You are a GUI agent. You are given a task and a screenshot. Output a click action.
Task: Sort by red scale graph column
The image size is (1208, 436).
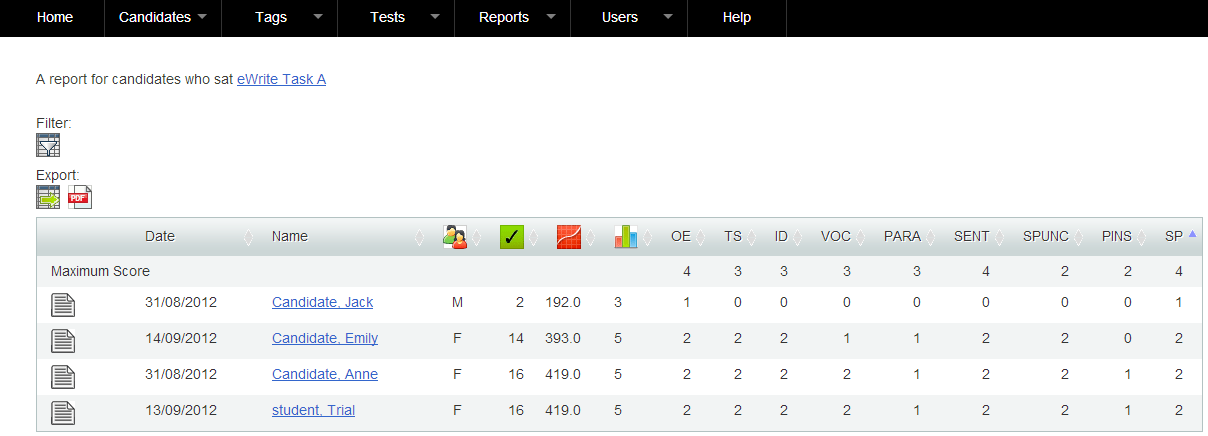[569, 237]
